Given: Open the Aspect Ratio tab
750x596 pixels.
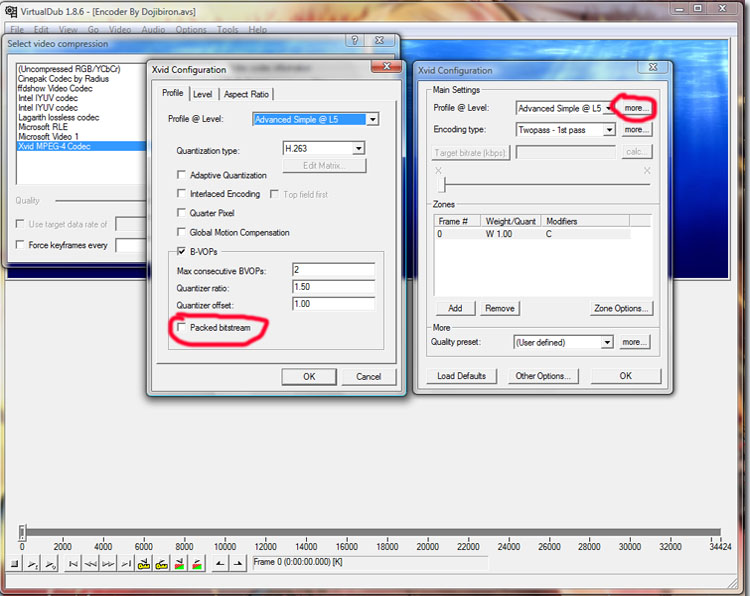Looking at the screenshot, I should (246, 94).
